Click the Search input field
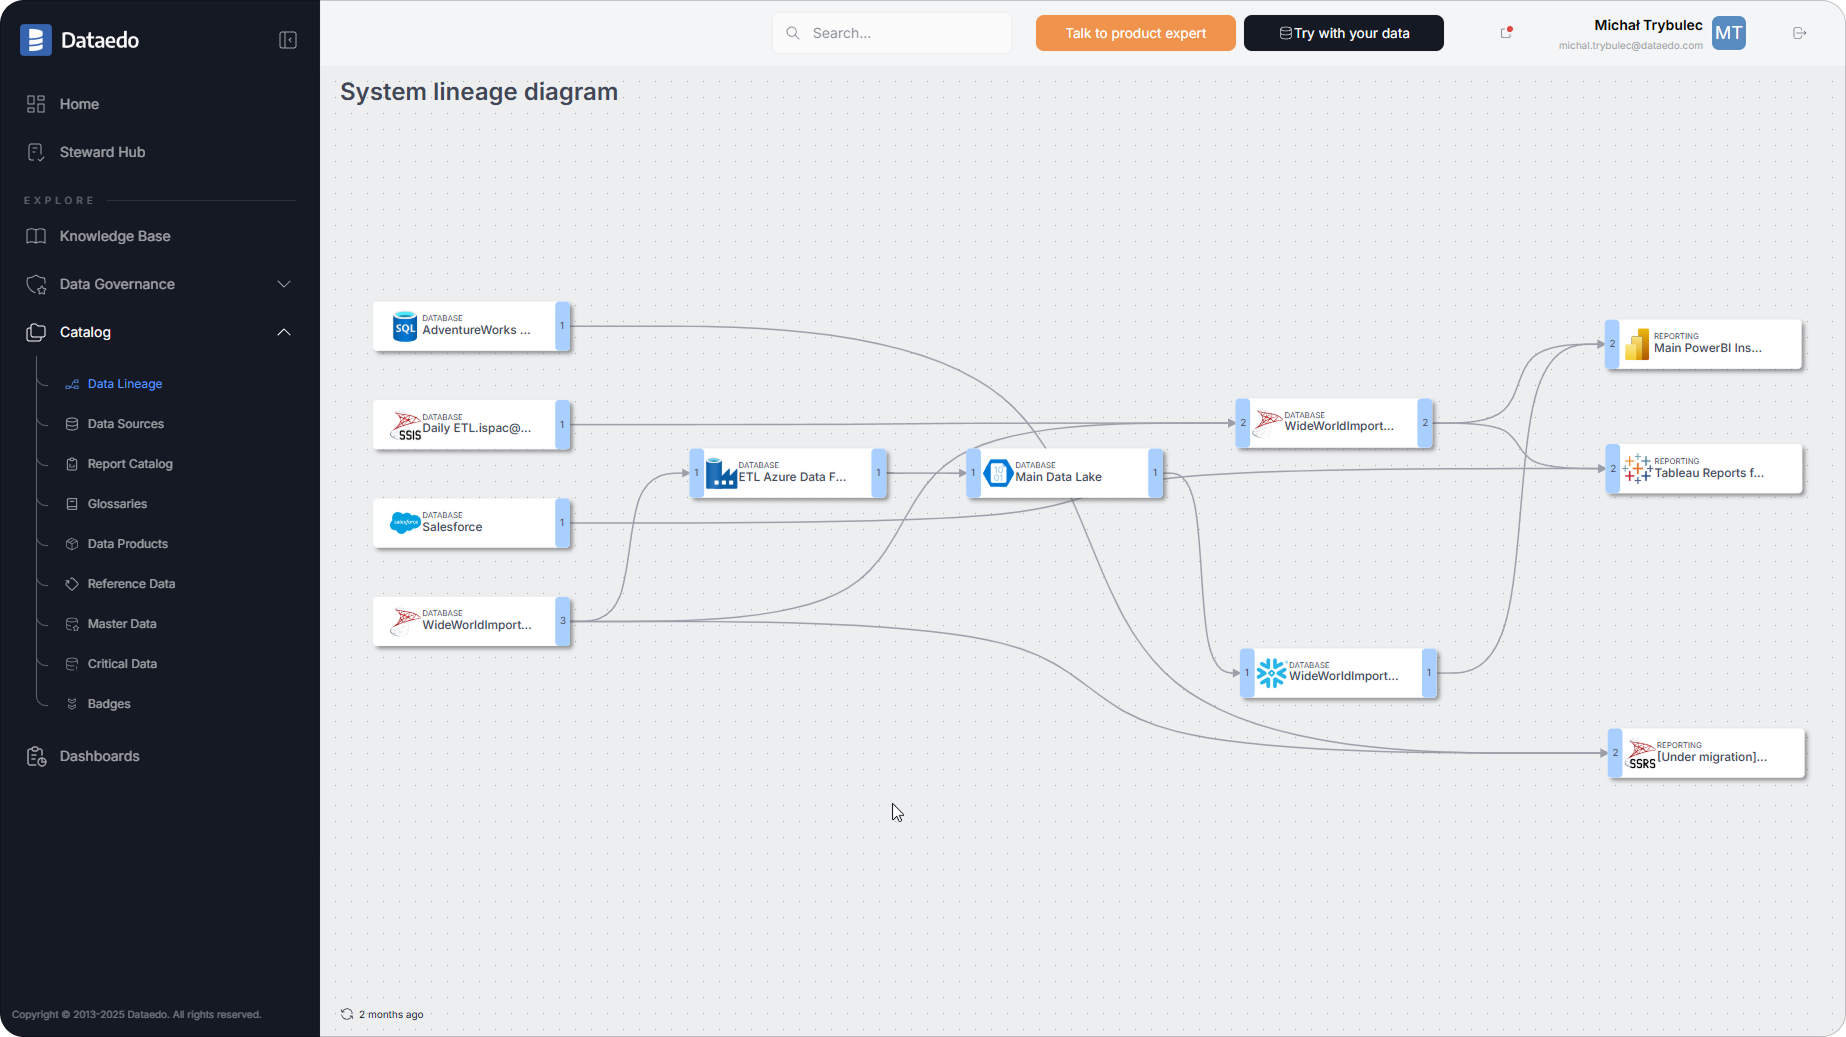Image resolution: width=1846 pixels, height=1037 pixels. point(891,32)
